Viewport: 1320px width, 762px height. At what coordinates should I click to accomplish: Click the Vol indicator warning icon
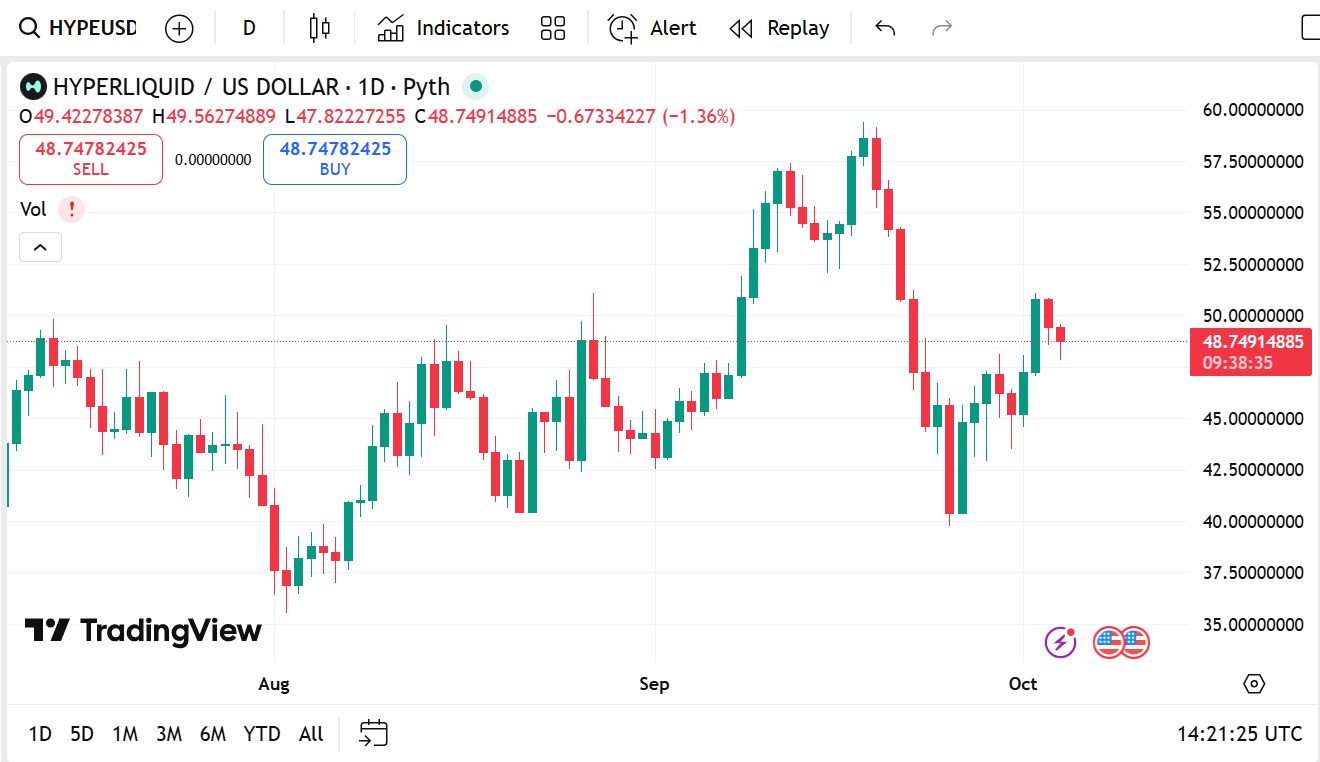(71, 210)
